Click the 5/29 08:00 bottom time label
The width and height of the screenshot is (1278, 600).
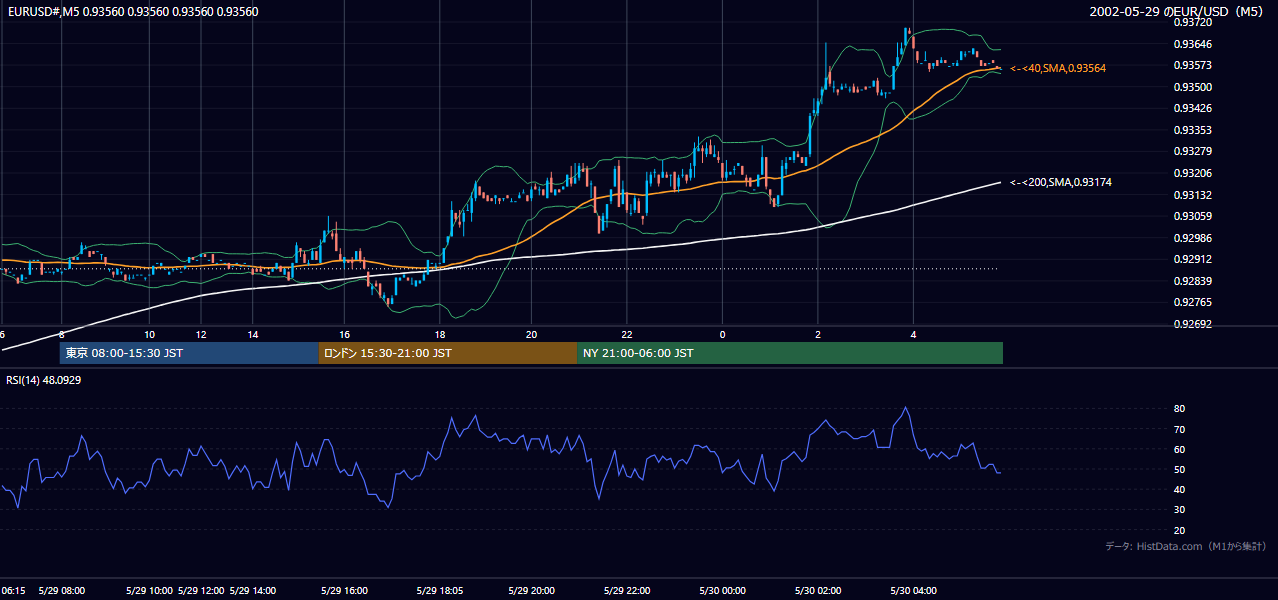pos(62,591)
